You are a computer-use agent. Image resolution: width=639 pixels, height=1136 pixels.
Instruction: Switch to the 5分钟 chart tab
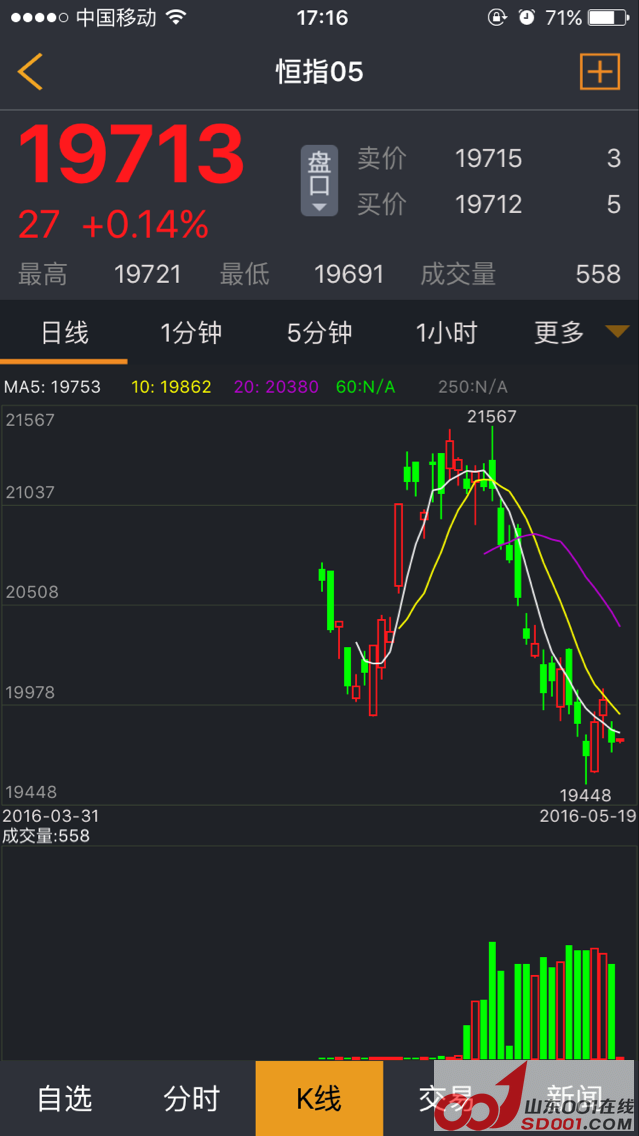tap(319, 332)
